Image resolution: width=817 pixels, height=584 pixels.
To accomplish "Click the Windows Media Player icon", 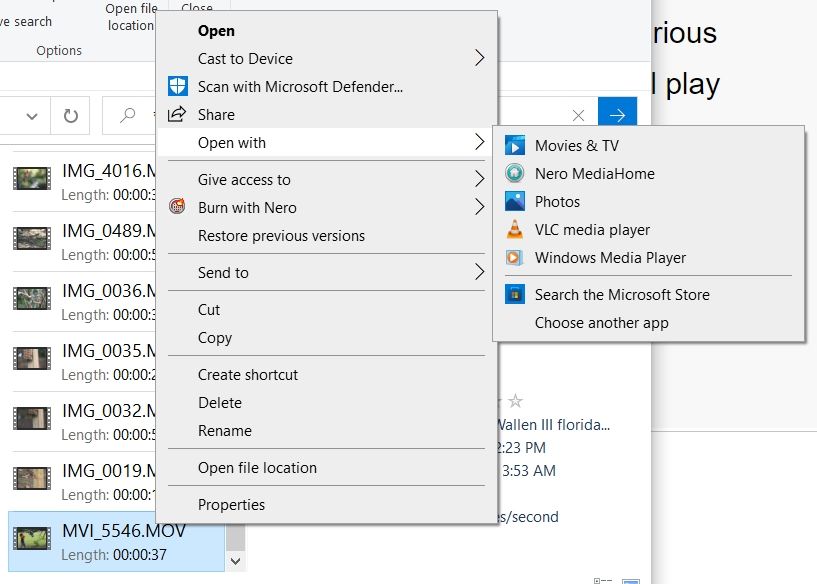I will coord(515,258).
